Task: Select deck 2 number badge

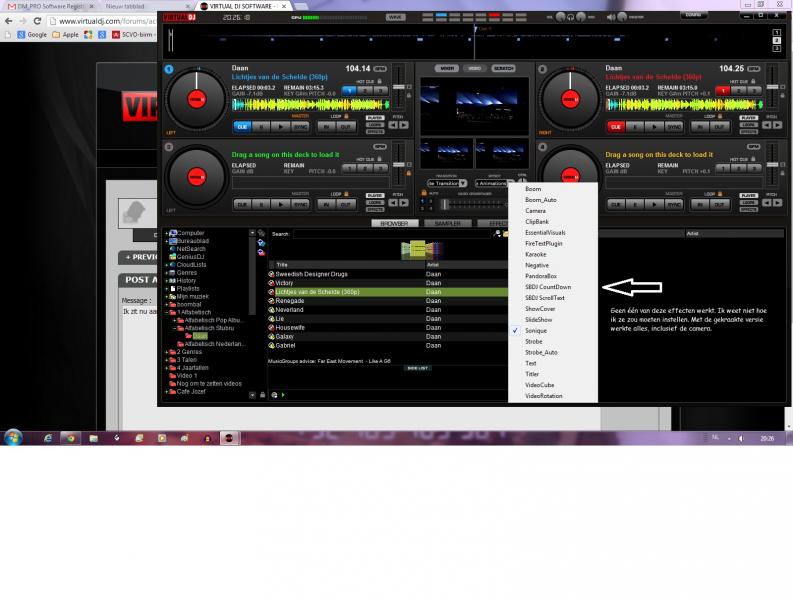Action: coord(542,69)
